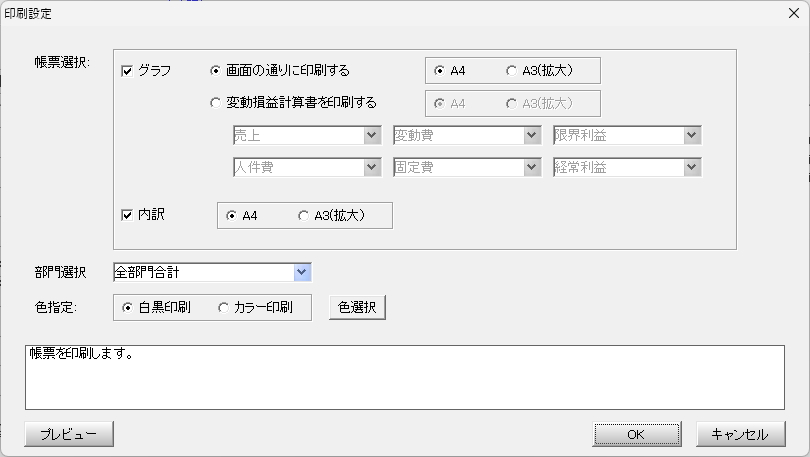The width and height of the screenshot is (810, 457).
Task: Uncheck the 内訳 checkbox
Action: pyautogui.click(x=127, y=215)
